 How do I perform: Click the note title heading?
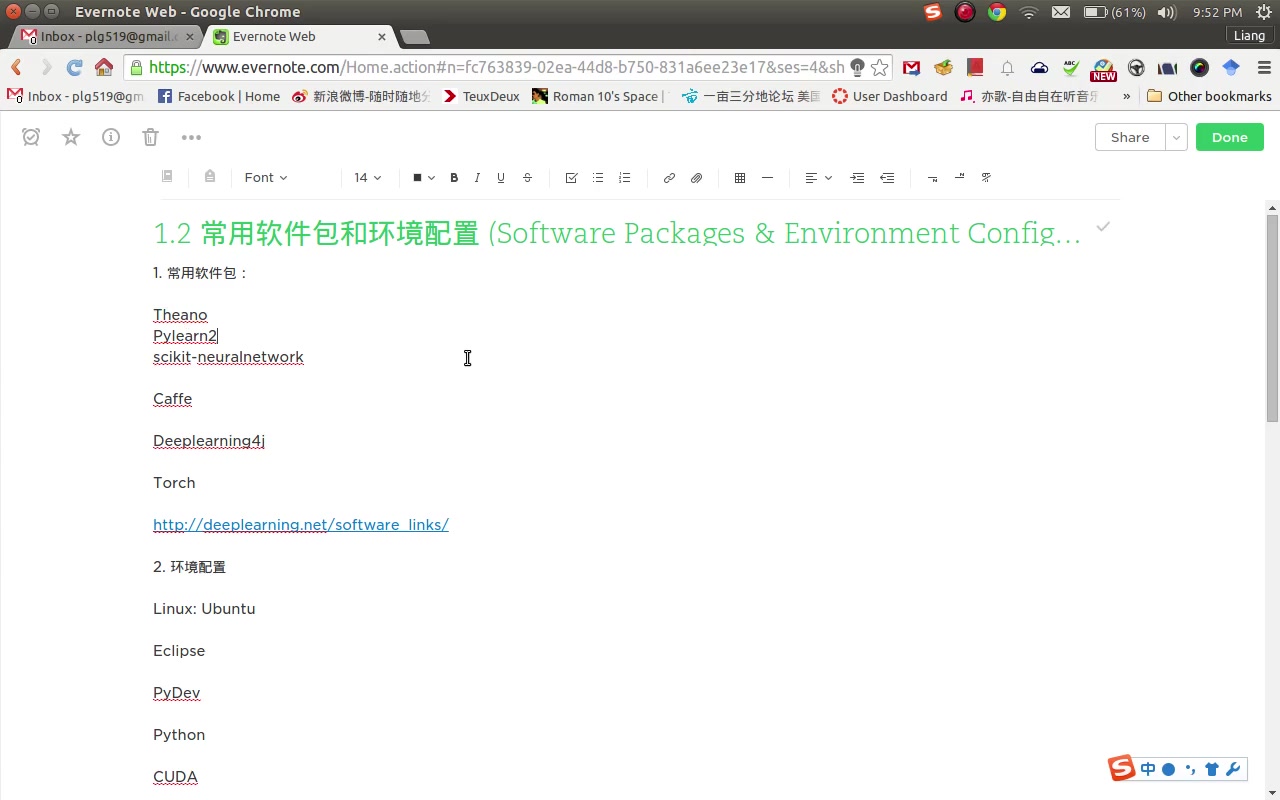click(x=617, y=233)
